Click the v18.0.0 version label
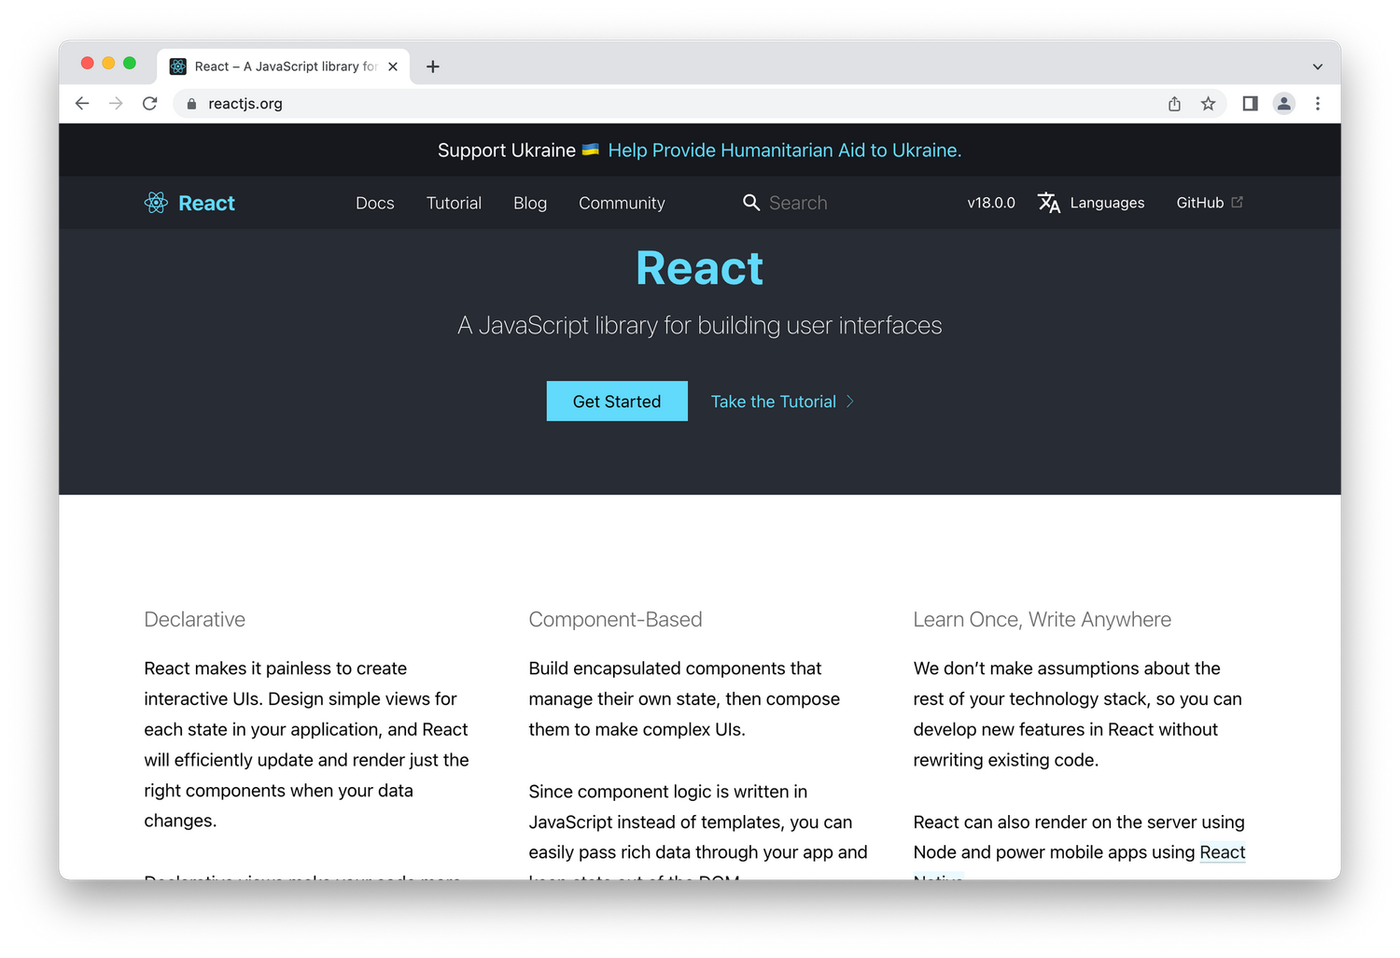1400x958 pixels. (990, 202)
